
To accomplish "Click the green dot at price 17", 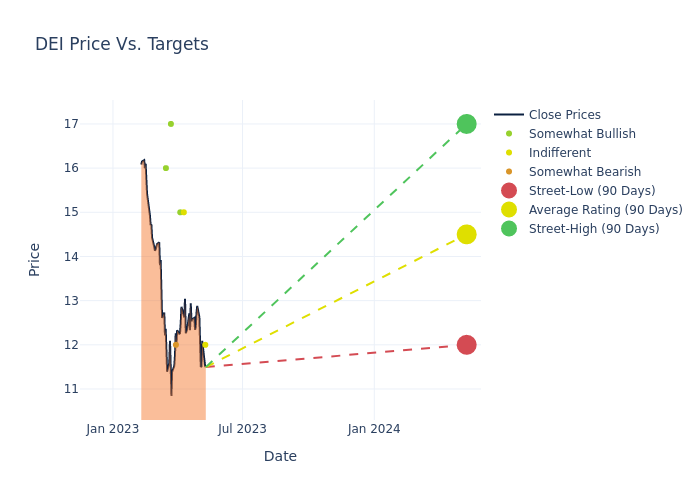I will (171, 124).
